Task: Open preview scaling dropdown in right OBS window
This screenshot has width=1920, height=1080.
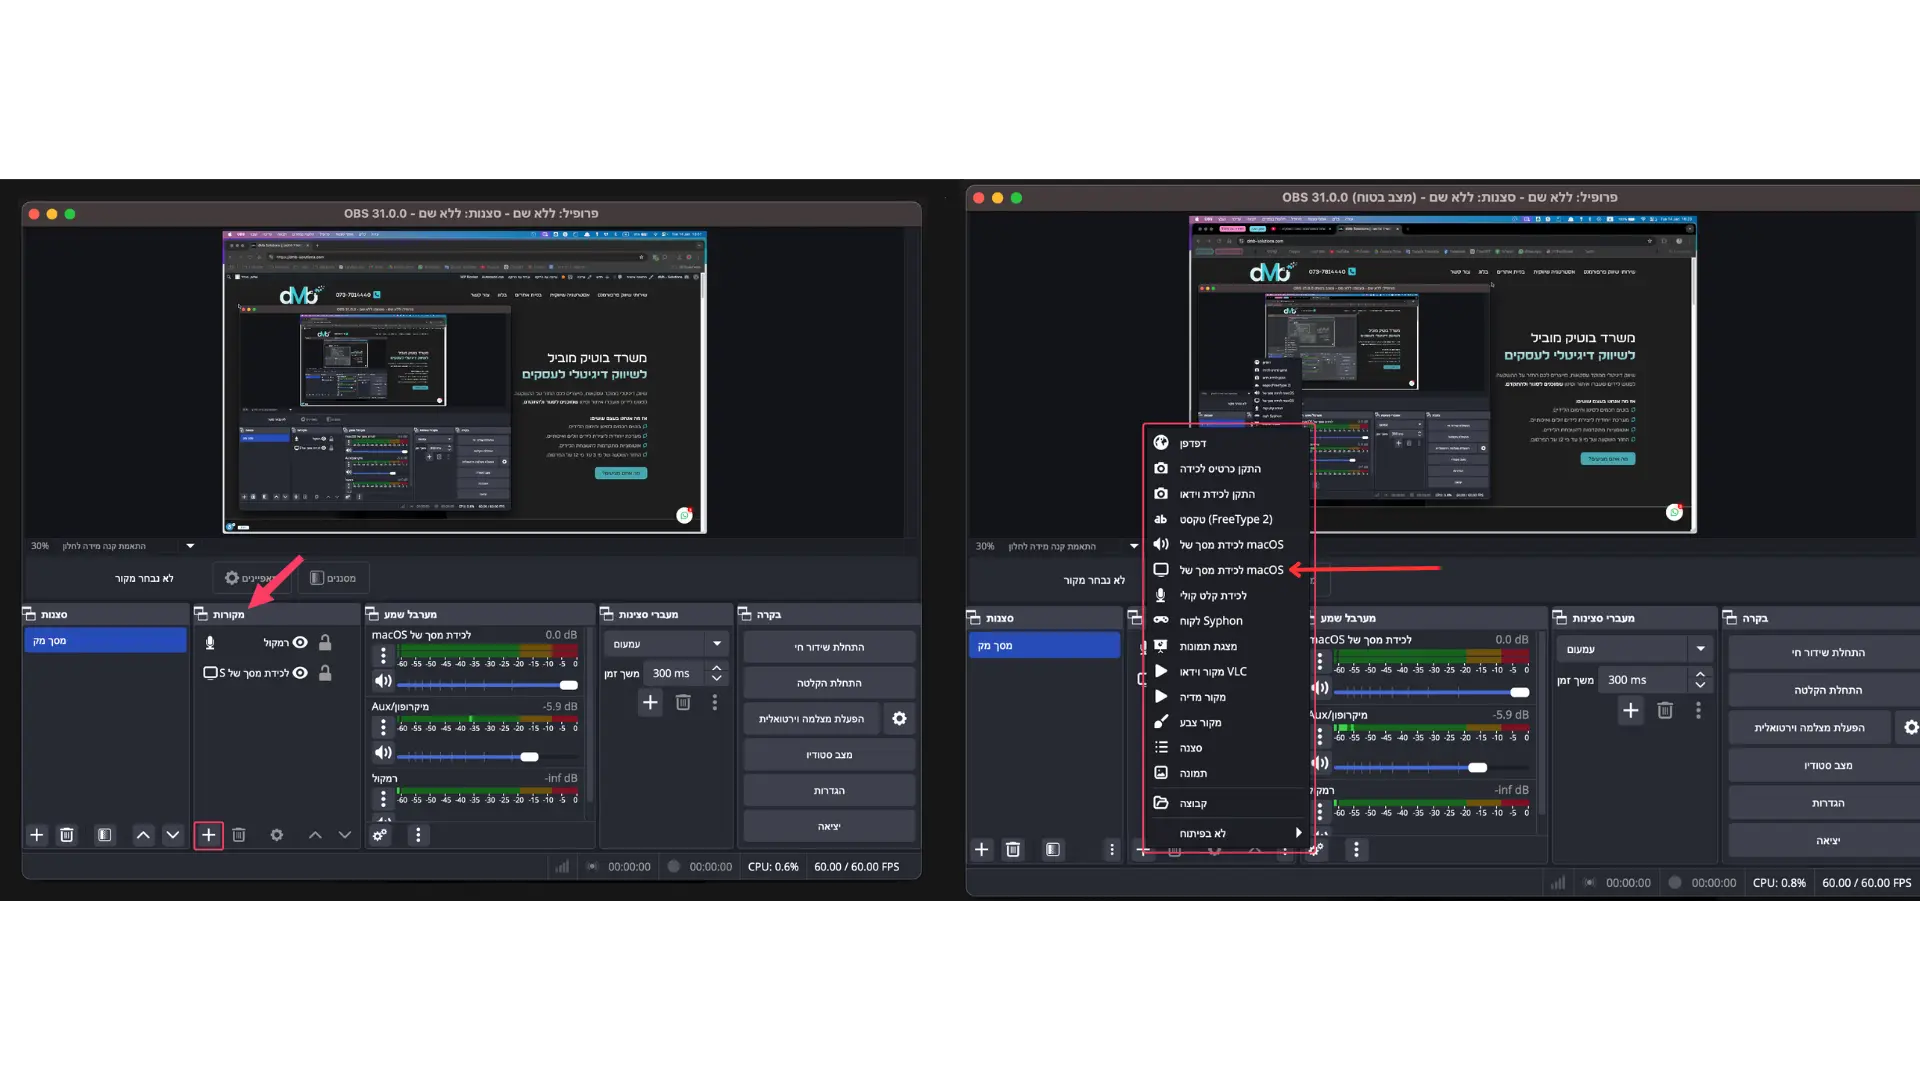Action: click(1134, 546)
